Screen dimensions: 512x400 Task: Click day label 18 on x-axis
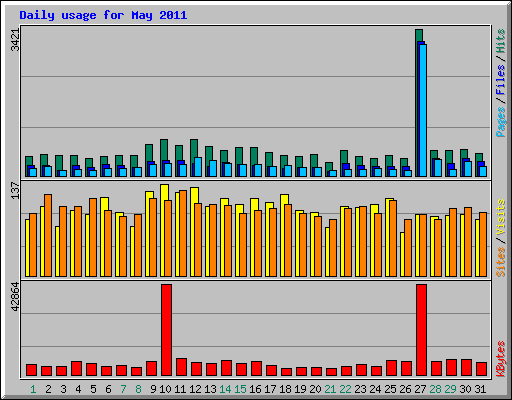tap(285, 389)
